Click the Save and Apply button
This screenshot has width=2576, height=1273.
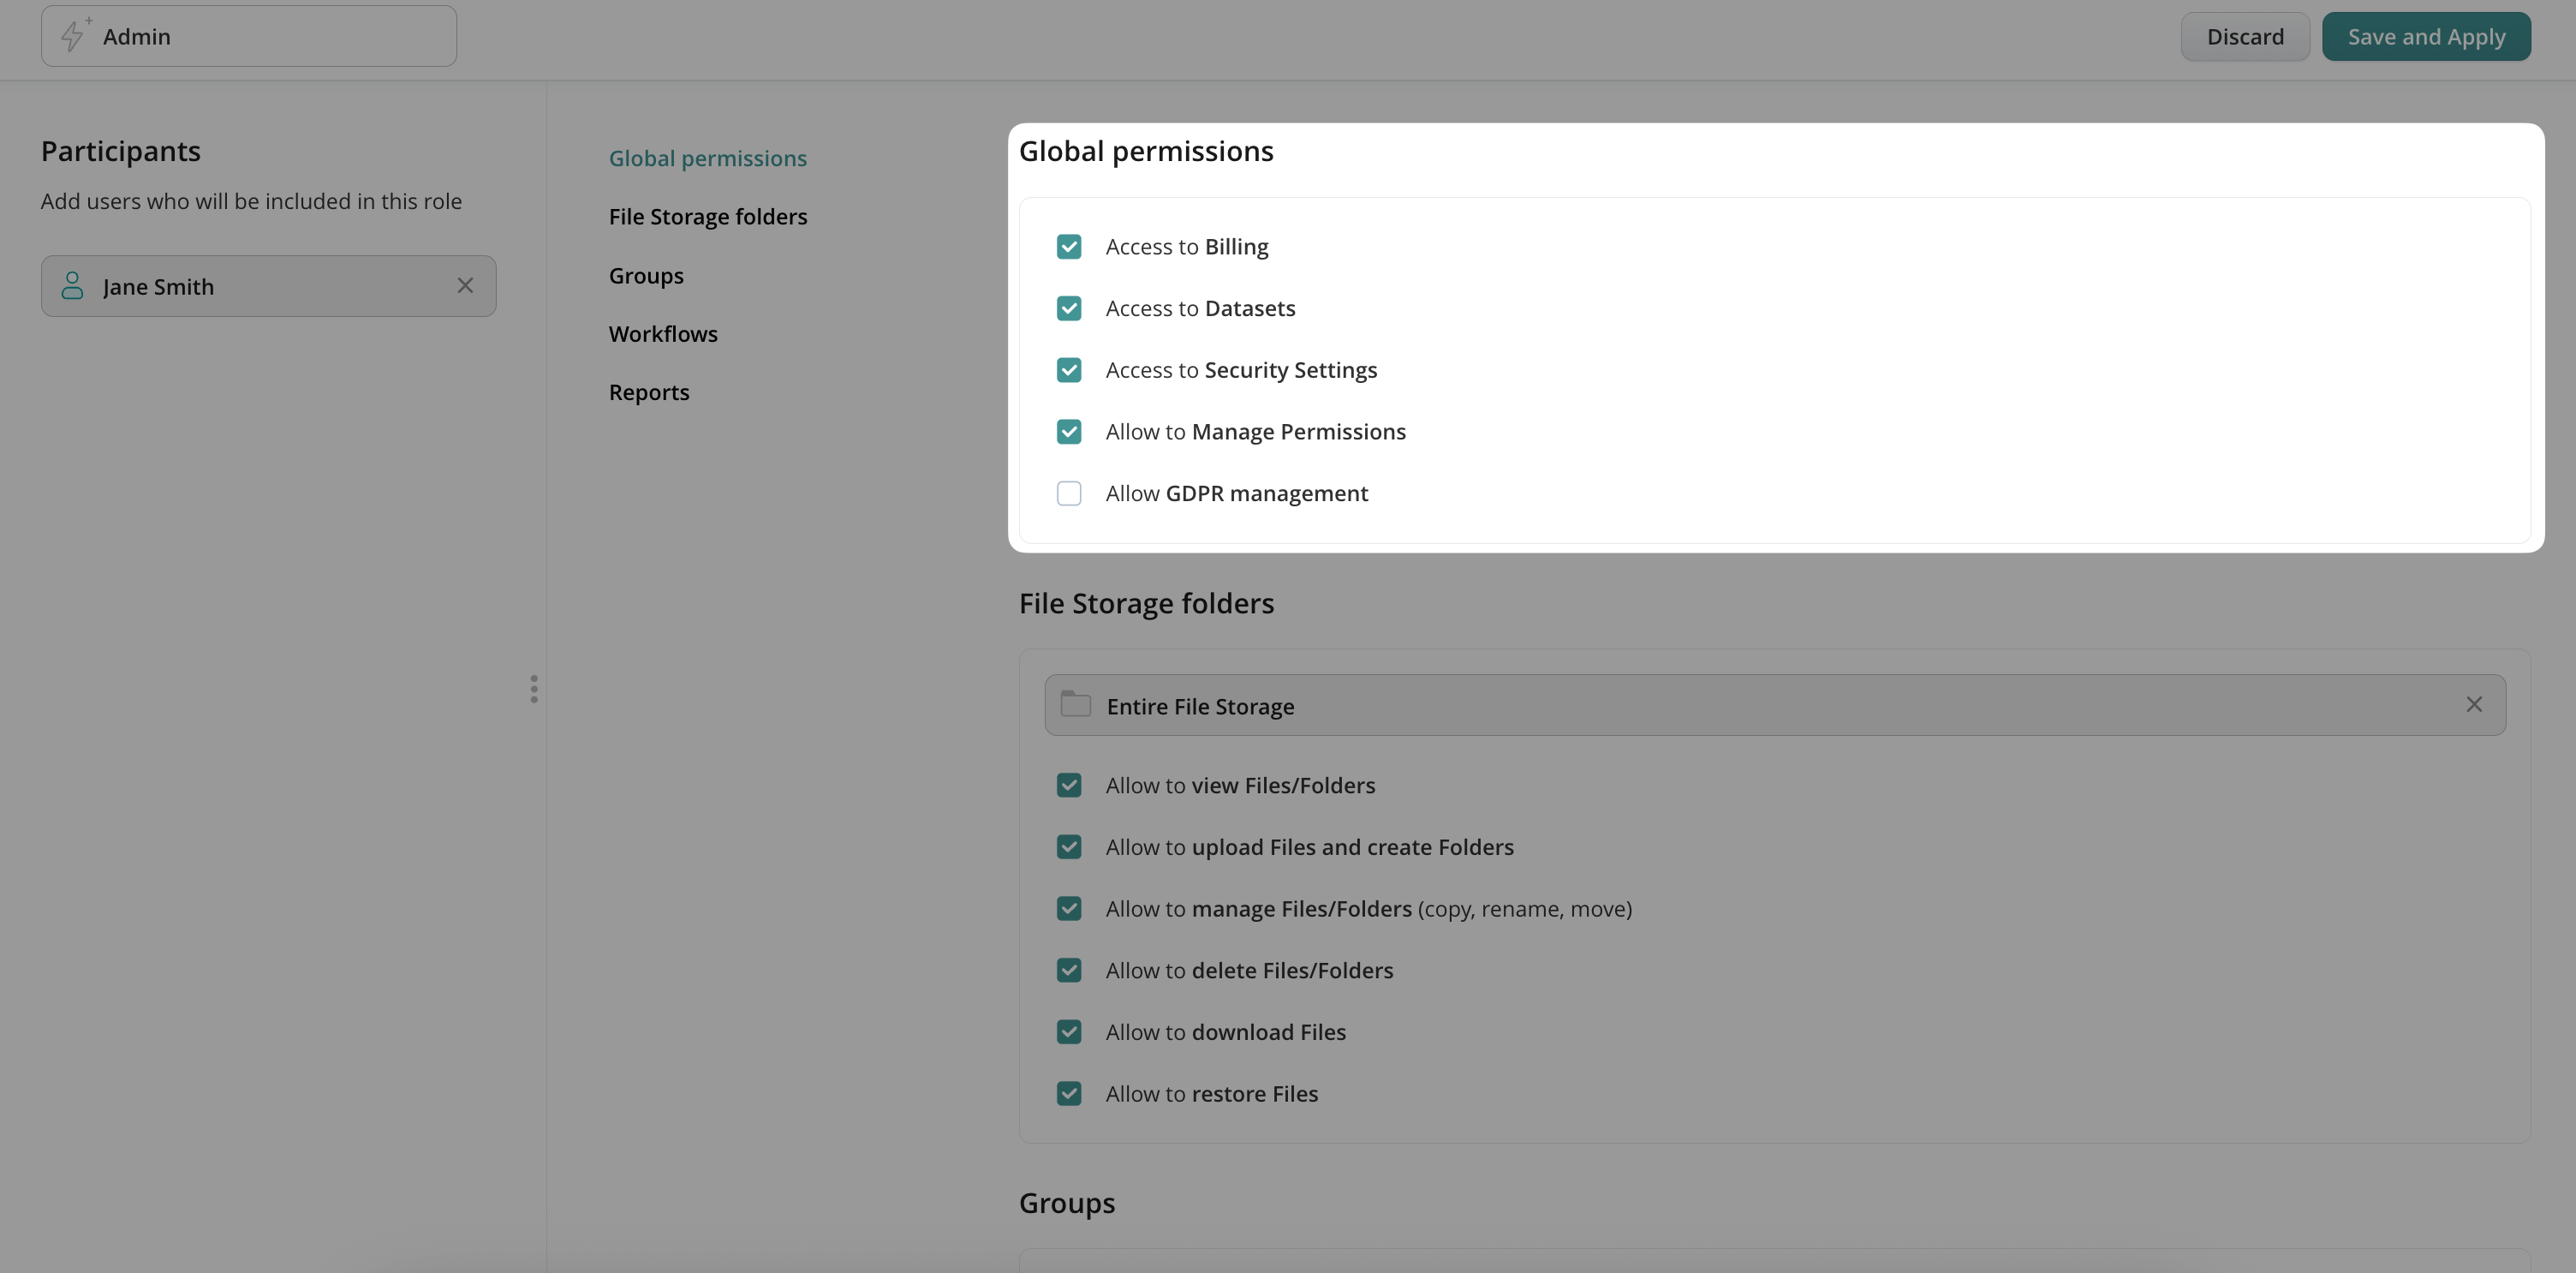click(2425, 37)
